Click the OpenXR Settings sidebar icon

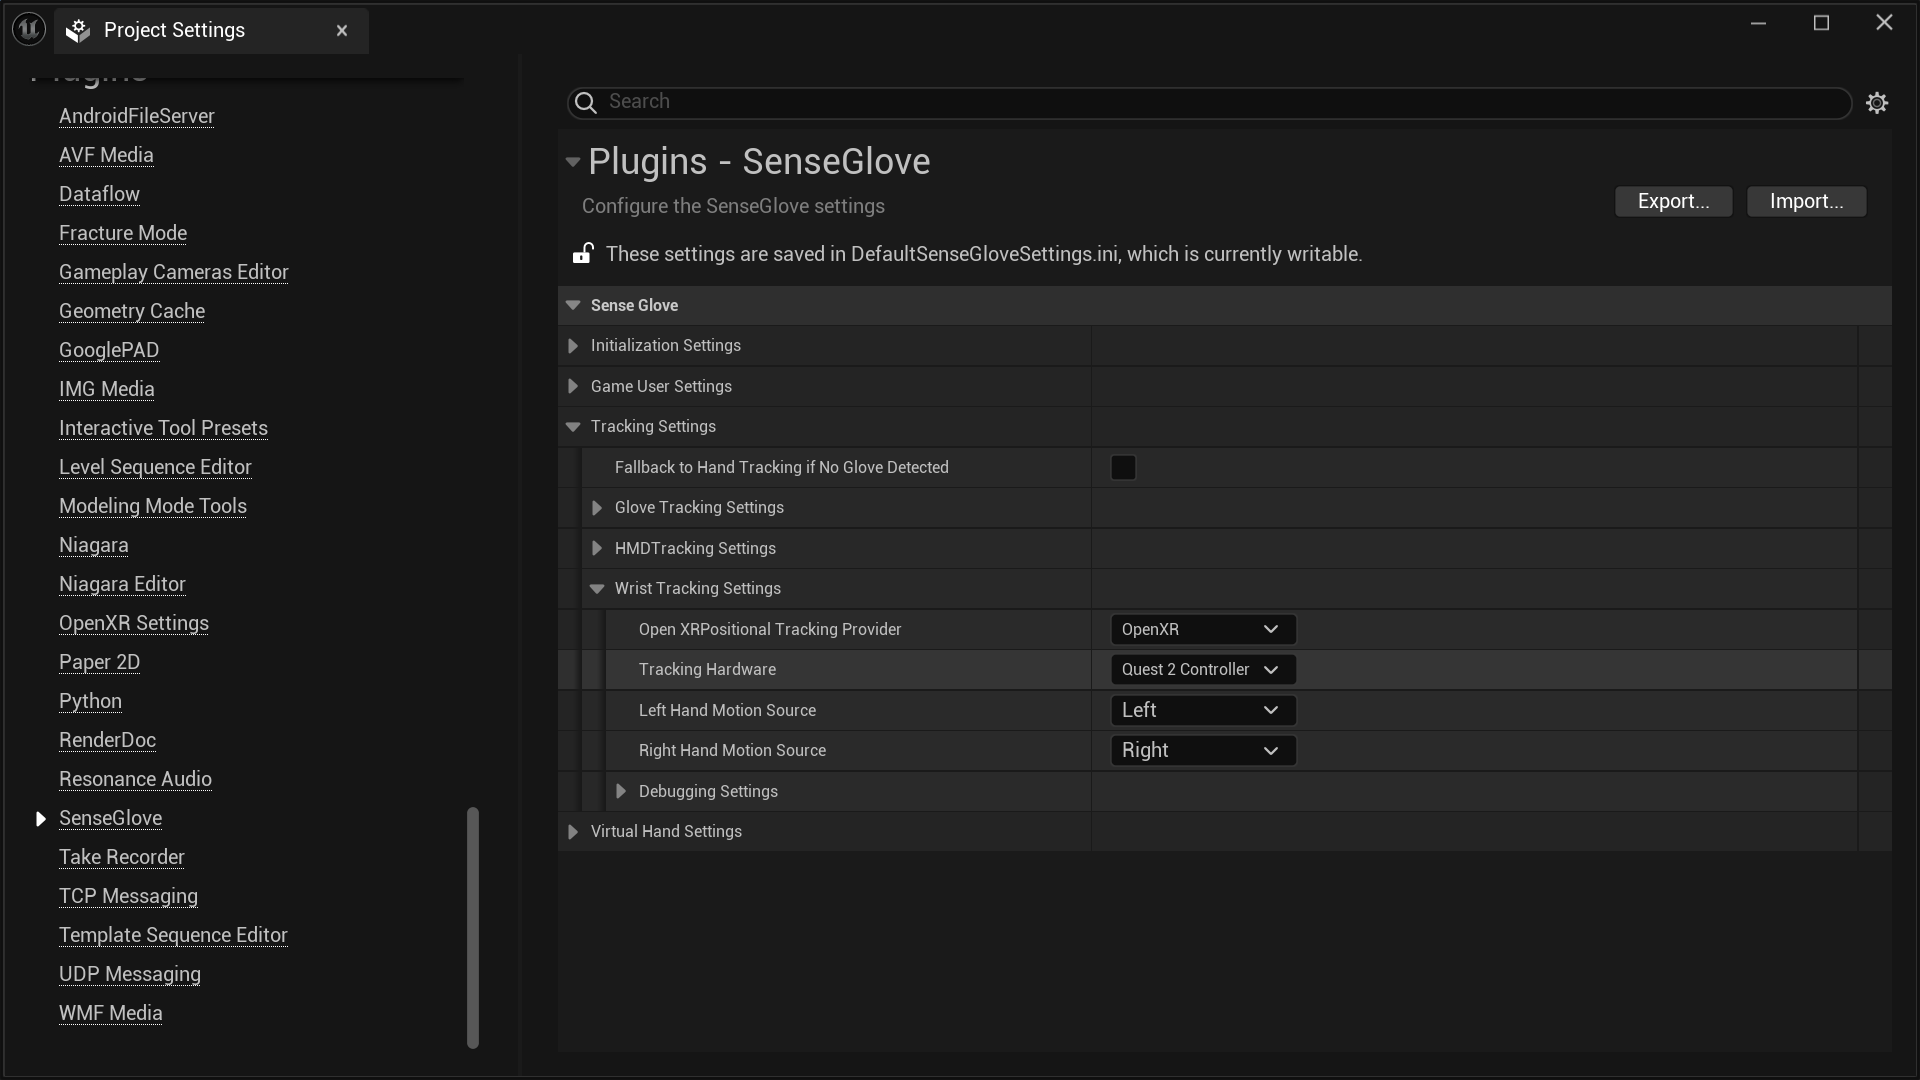[x=133, y=622]
